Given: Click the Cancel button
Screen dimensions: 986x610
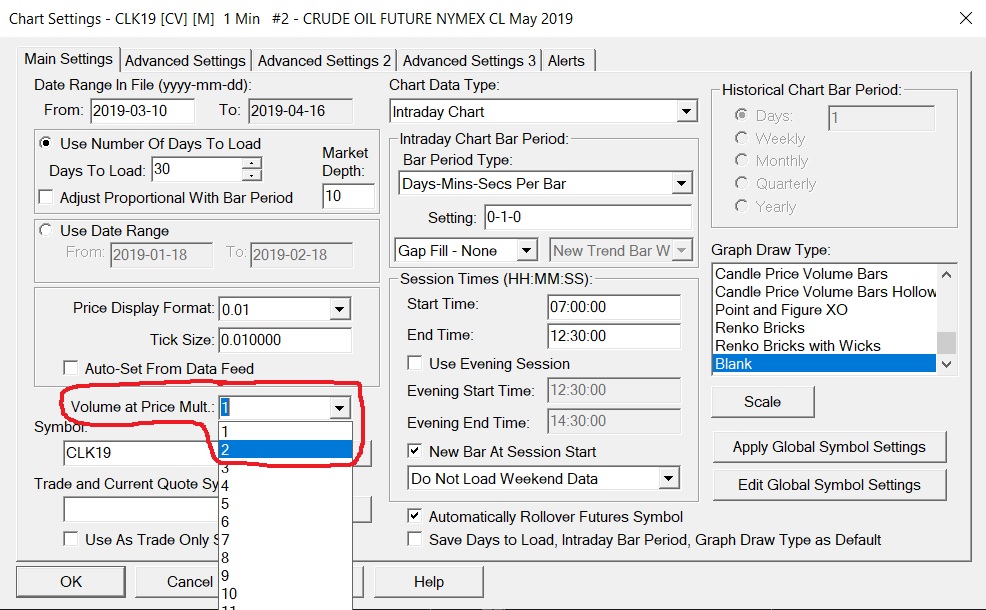Looking at the screenshot, I should [x=177, y=582].
